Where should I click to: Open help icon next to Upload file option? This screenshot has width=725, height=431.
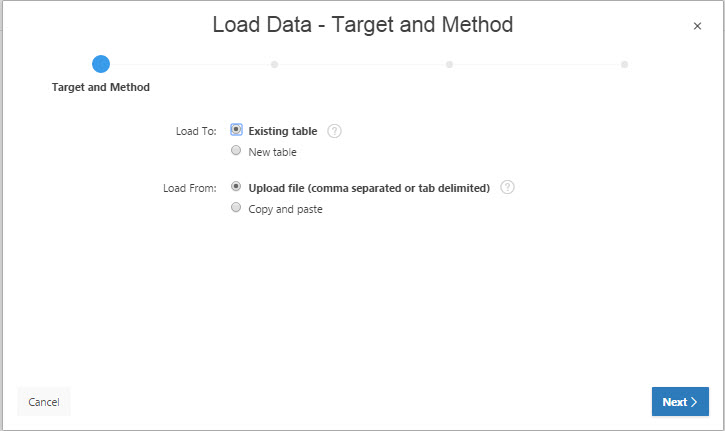(507, 187)
